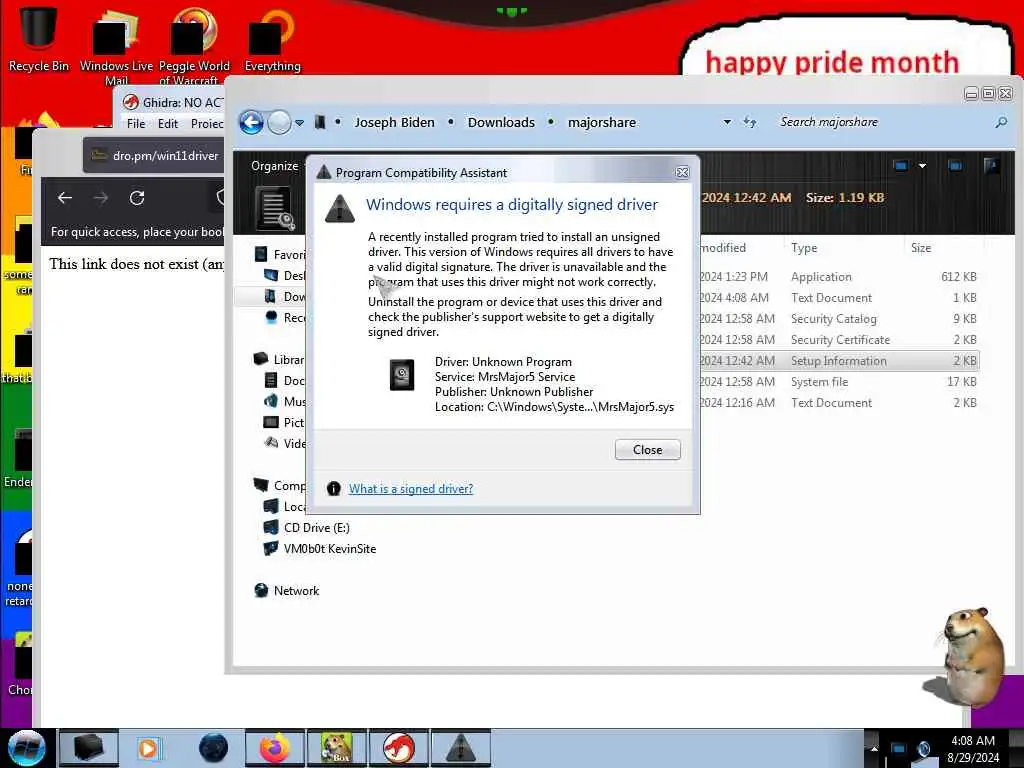Select the 12:16 AM Text Document row
The height and width of the screenshot is (768, 1024).
pyautogui.click(x=839, y=402)
